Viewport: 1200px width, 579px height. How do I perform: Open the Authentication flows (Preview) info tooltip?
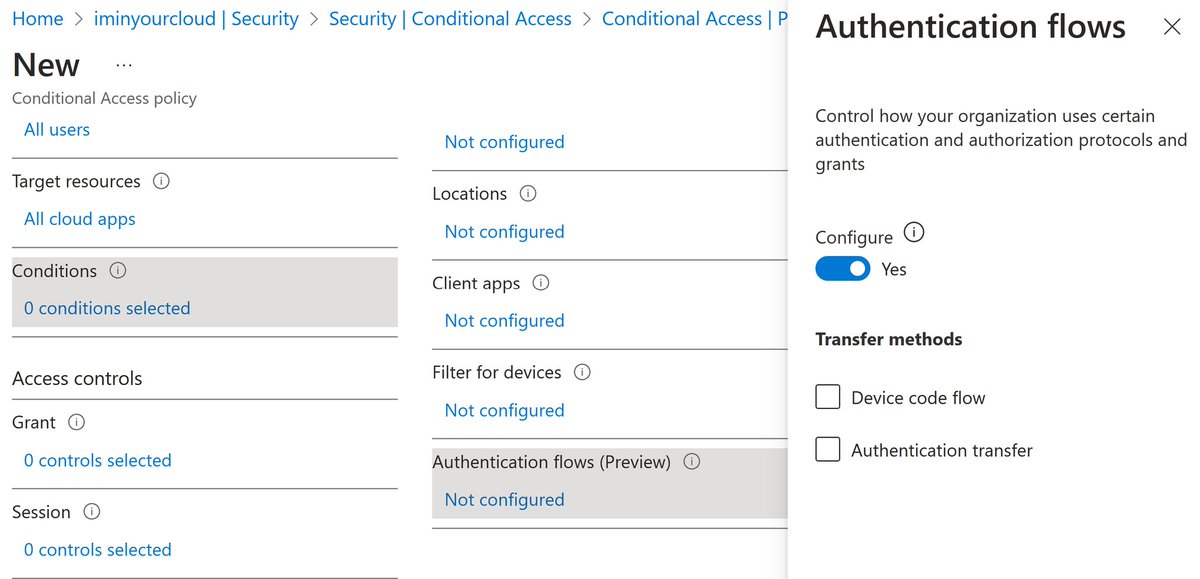coord(691,461)
